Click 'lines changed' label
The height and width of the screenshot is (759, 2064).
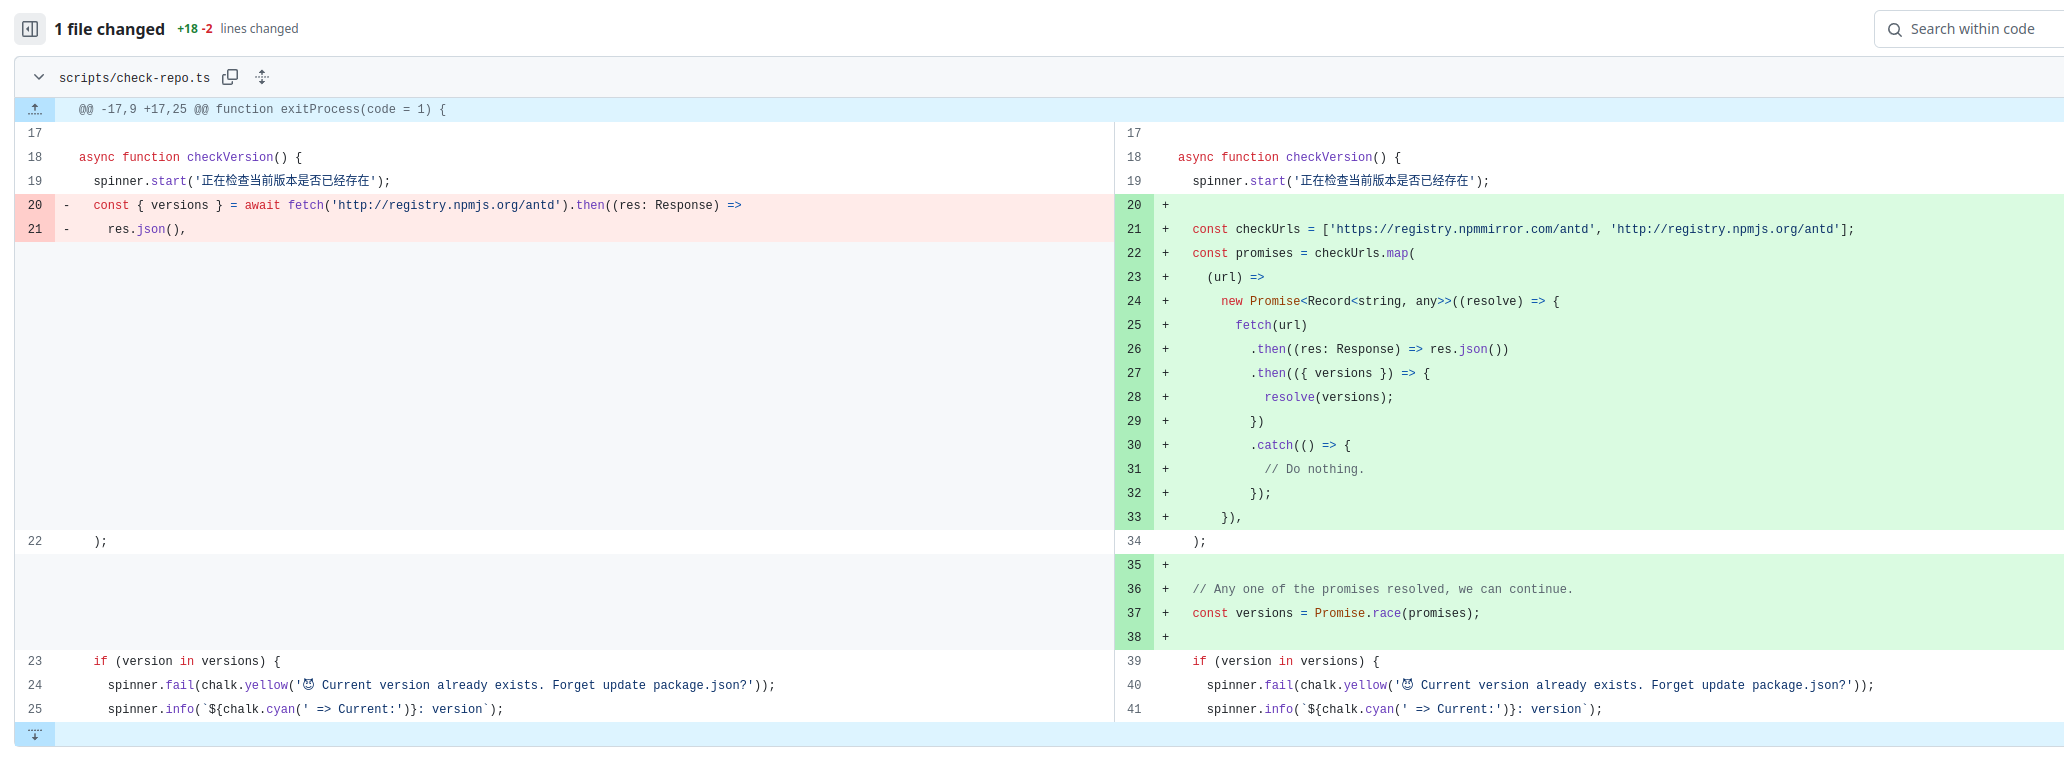click(259, 29)
